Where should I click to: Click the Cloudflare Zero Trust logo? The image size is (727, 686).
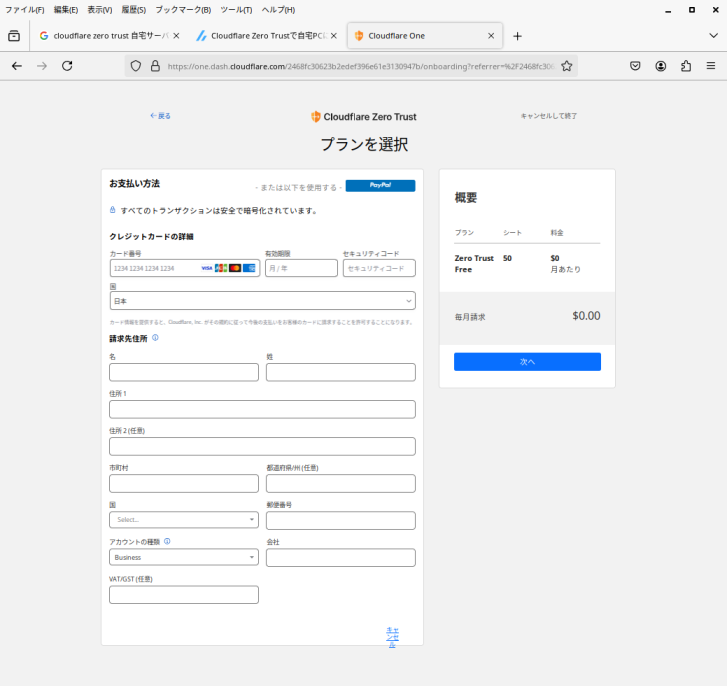pyautogui.click(x=364, y=117)
